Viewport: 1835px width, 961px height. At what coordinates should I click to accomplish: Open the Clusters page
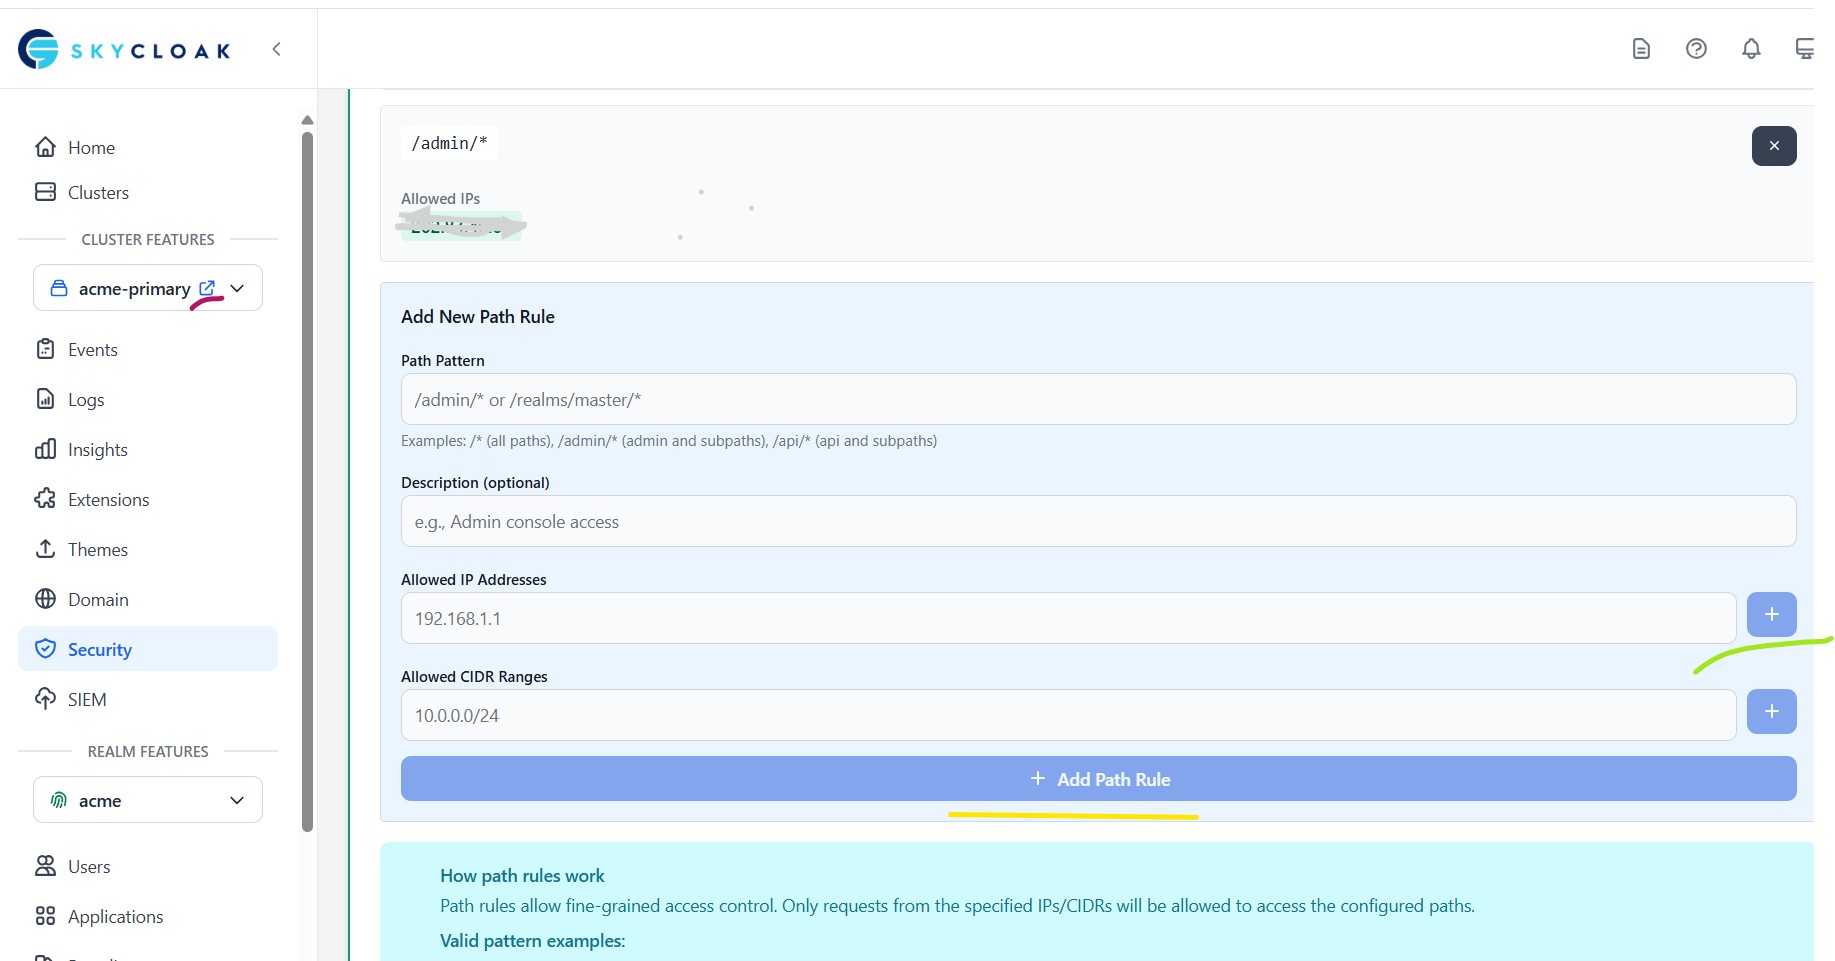click(x=98, y=193)
